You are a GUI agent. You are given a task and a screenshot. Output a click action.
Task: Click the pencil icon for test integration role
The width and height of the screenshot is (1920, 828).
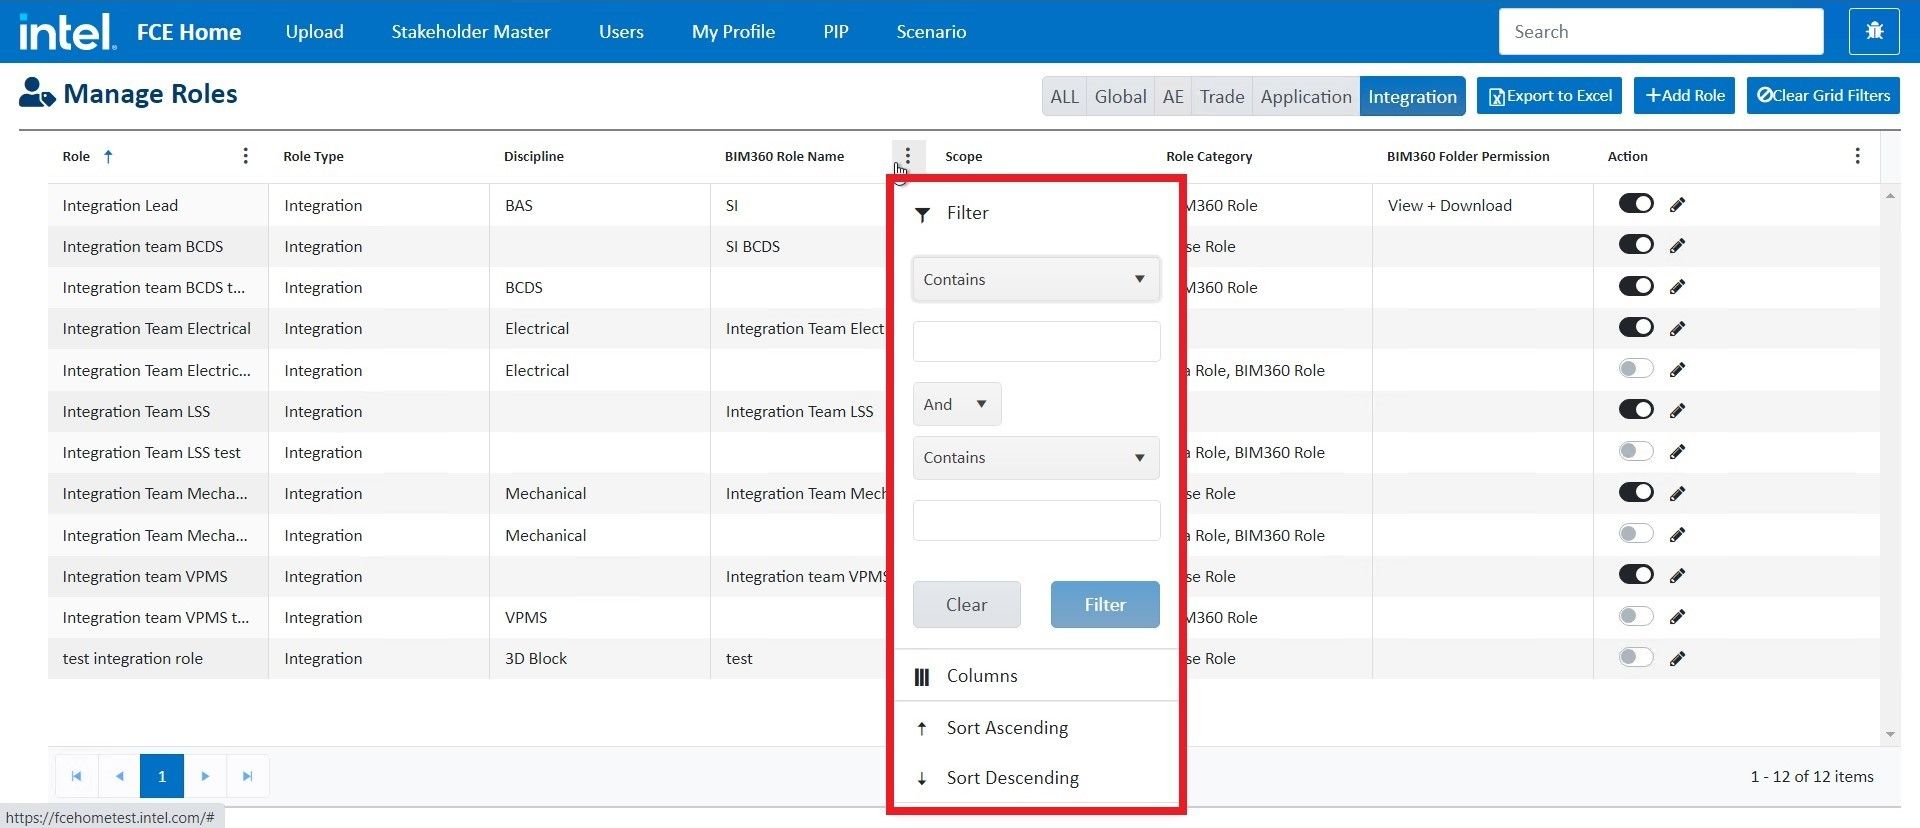click(1677, 658)
